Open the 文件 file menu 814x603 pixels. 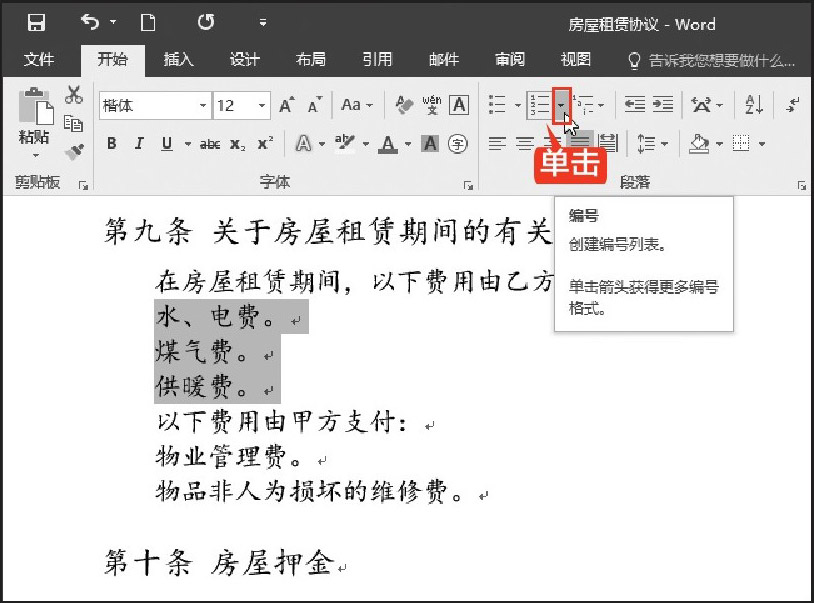(38, 59)
